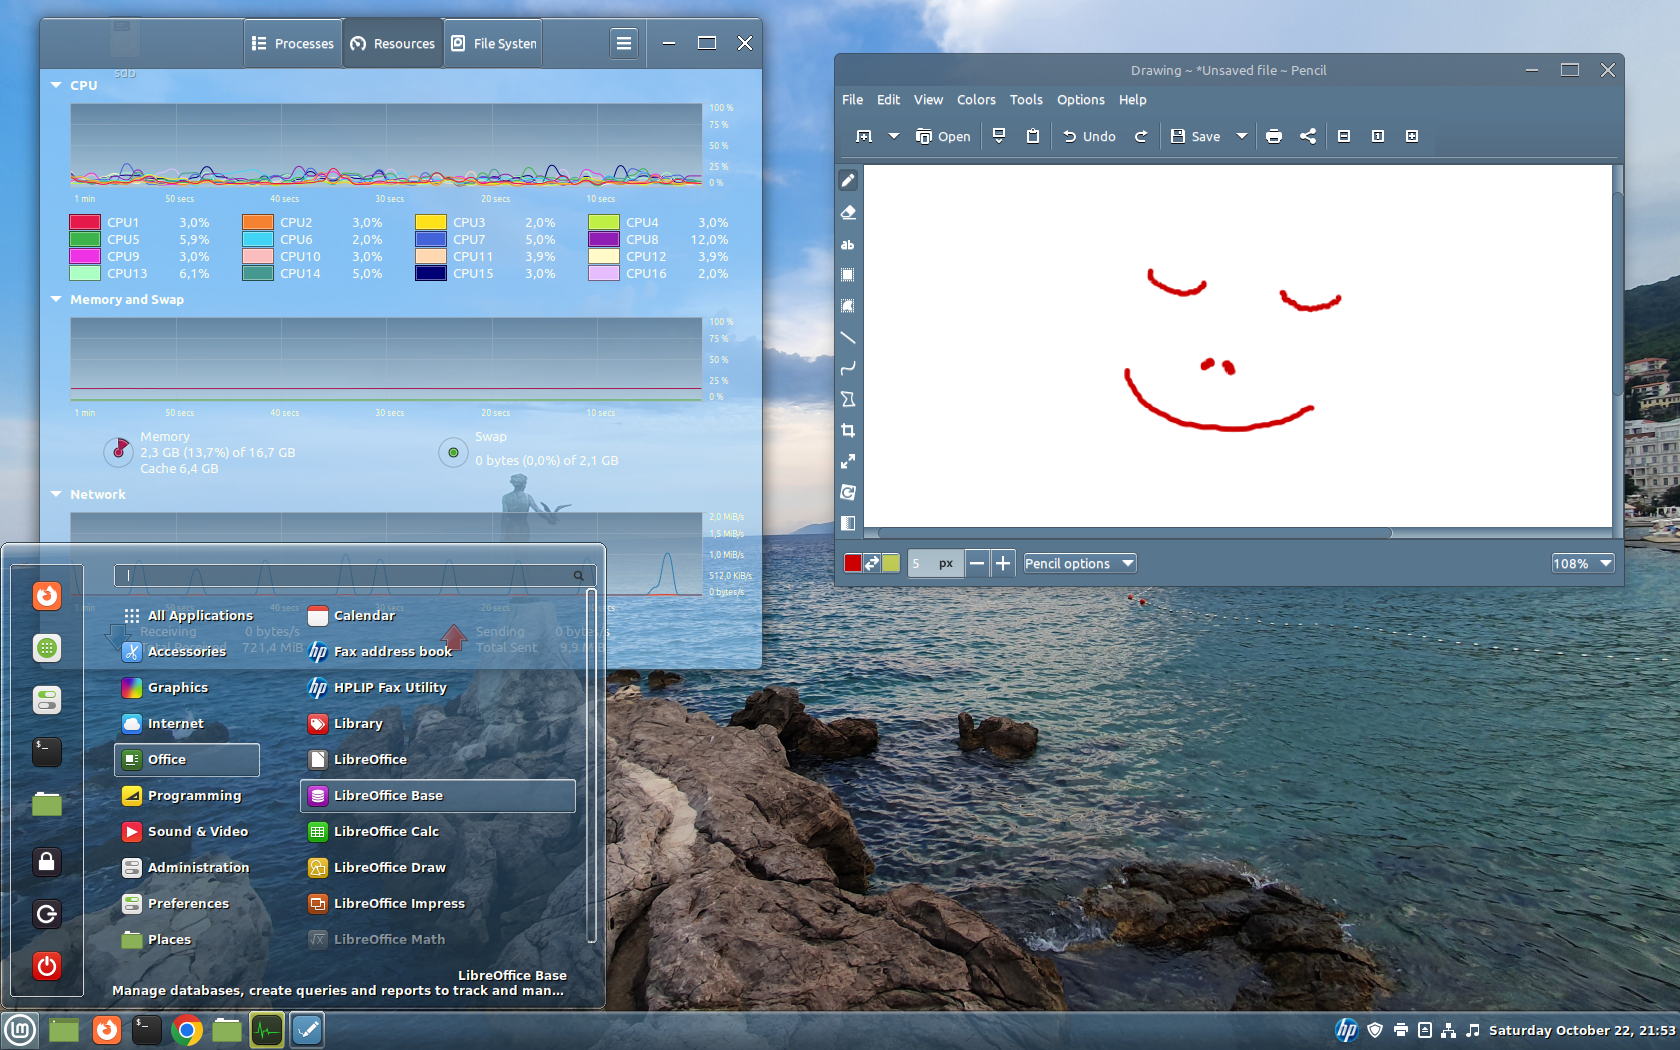The image size is (1680, 1050).
Task: Open System Monitor hamburger menu
Action: [624, 43]
